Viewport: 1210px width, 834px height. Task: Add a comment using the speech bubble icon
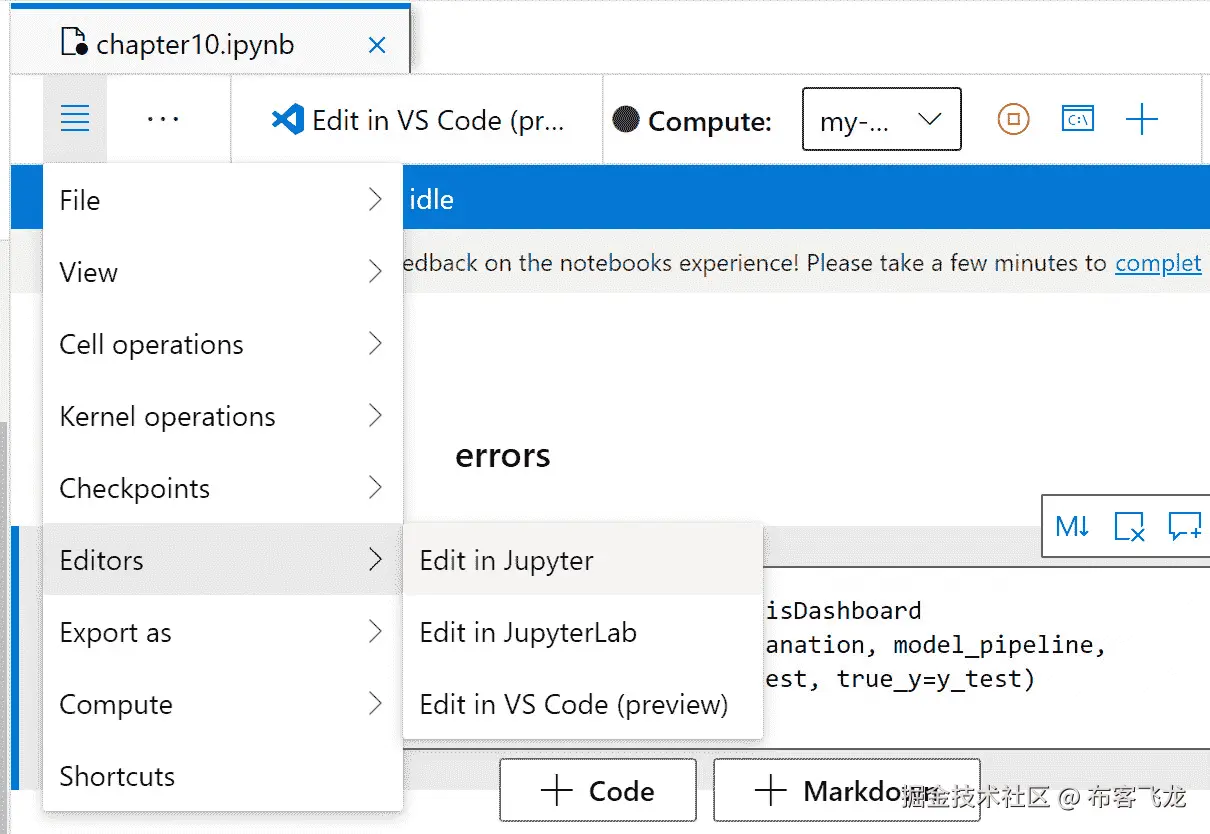point(1185,526)
